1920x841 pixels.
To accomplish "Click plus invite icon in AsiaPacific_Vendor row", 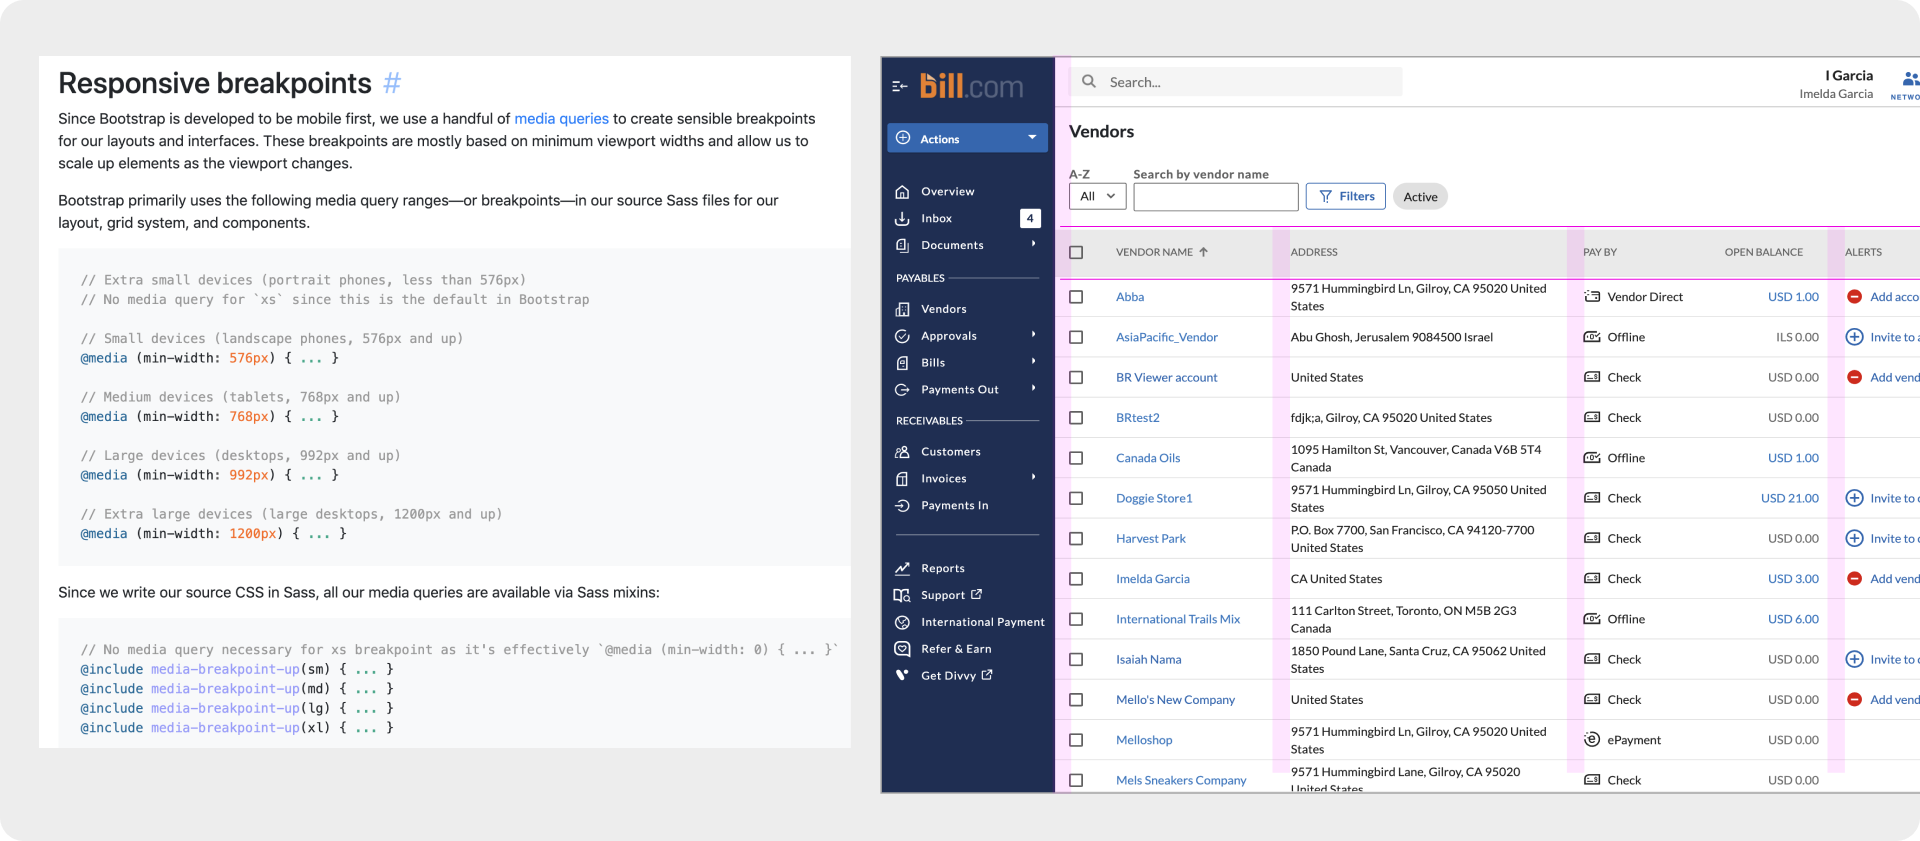I will tap(1854, 337).
